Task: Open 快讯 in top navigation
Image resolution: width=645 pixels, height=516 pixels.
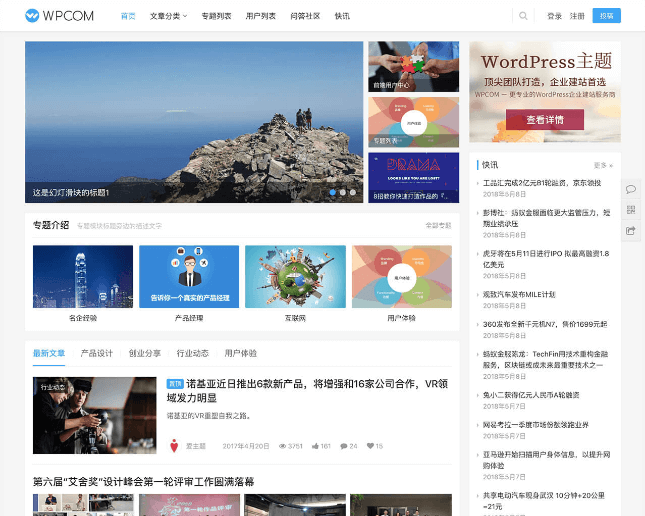Action: point(342,16)
